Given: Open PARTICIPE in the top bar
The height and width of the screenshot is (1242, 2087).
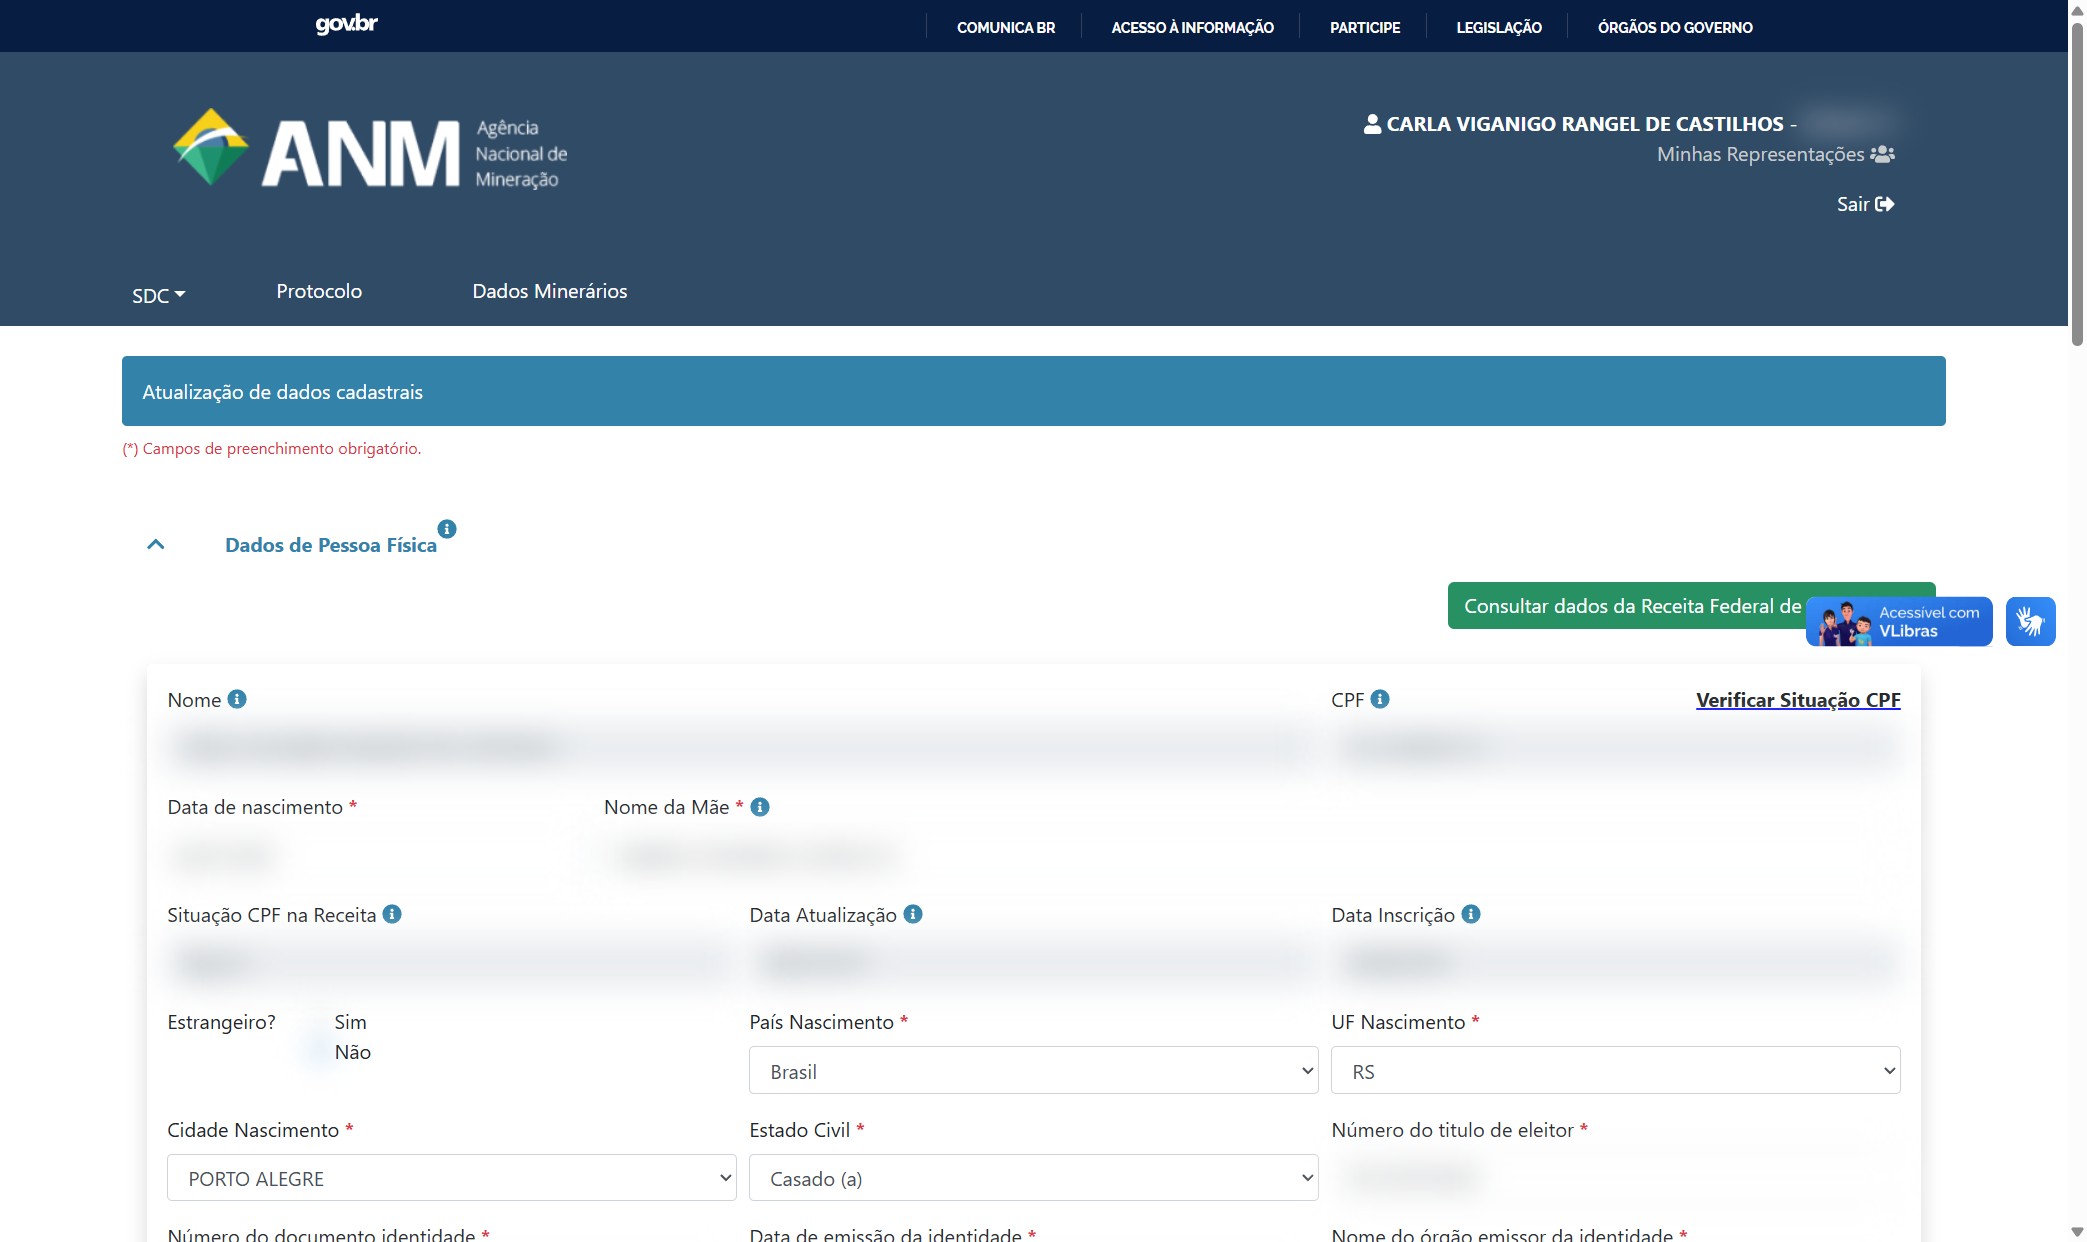Looking at the screenshot, I should tap(1365, 27).
